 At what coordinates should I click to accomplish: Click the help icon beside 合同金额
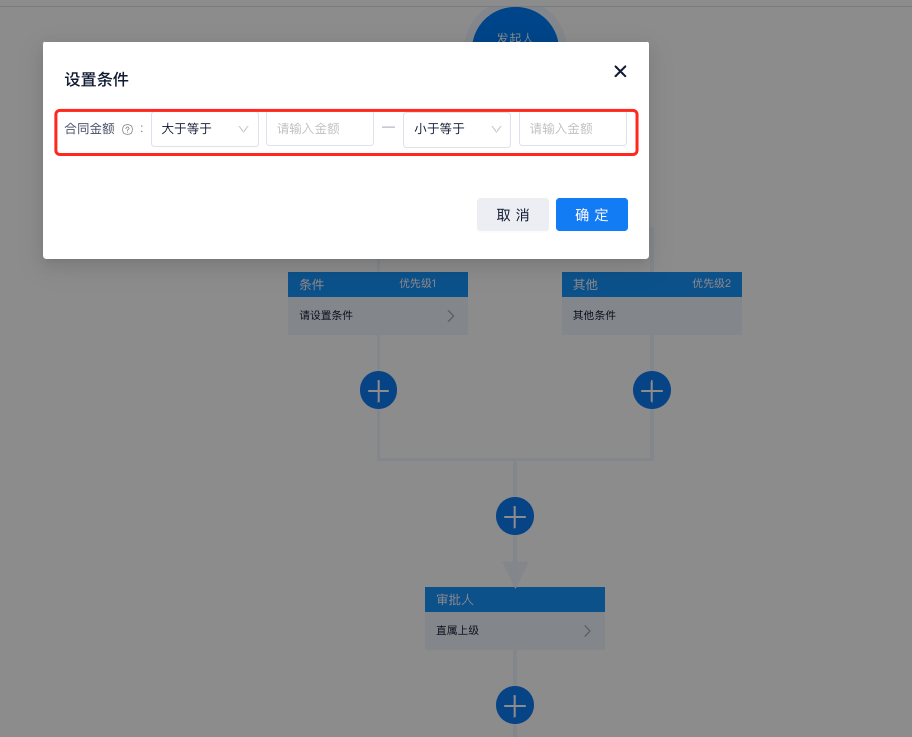(127, 129)
